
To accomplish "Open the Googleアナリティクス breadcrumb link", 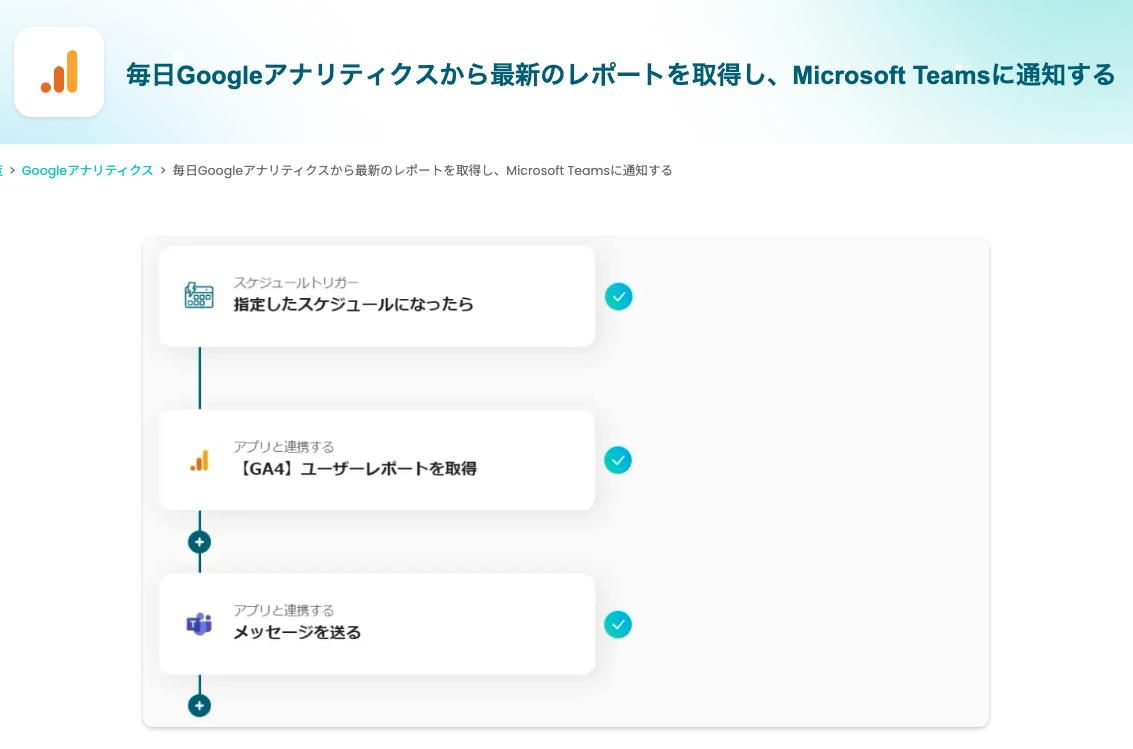I will [x=87, y=170].
